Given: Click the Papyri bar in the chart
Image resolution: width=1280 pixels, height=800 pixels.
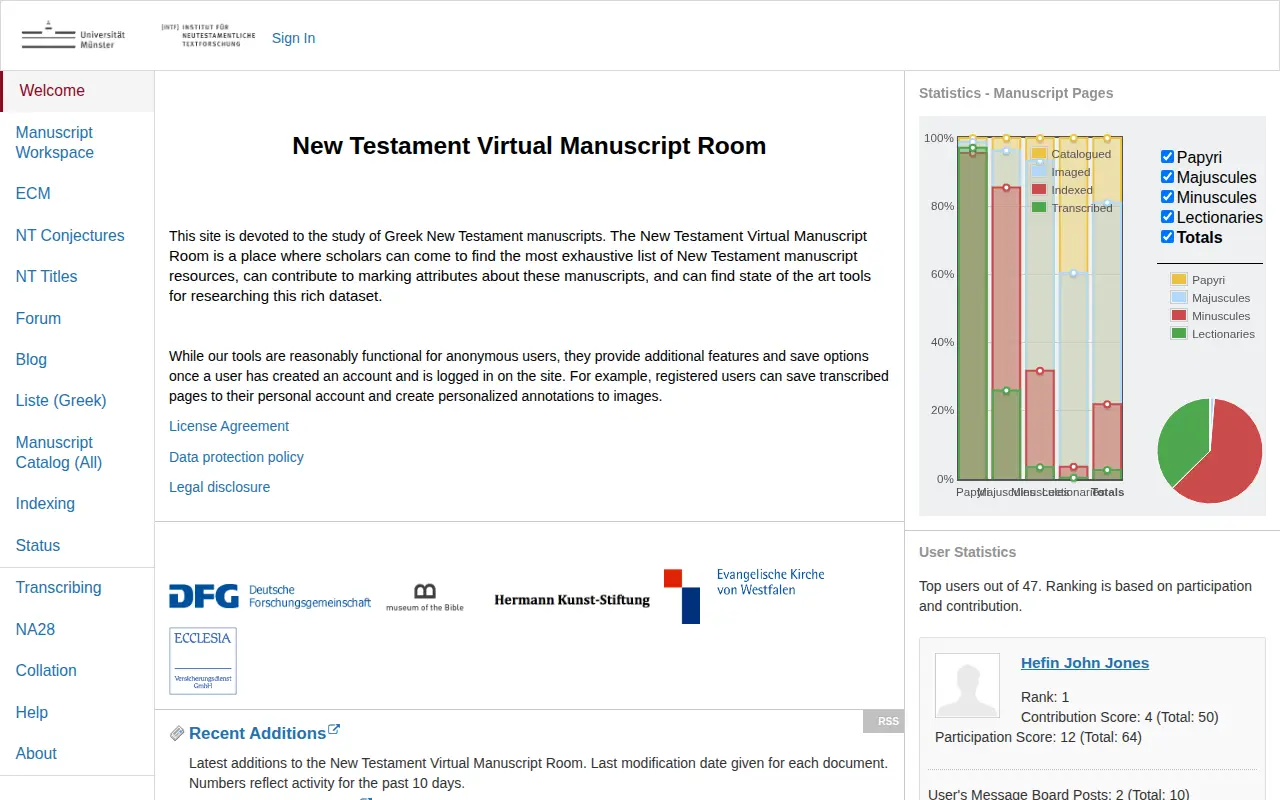Looking at the screenshot, I should click(x=972, y=310).
